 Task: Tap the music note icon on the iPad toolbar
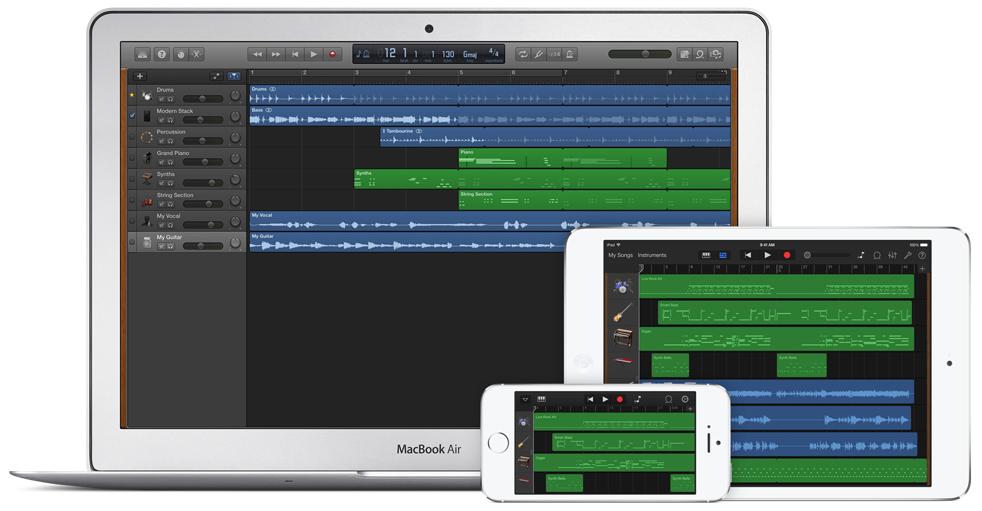point(861,256)
